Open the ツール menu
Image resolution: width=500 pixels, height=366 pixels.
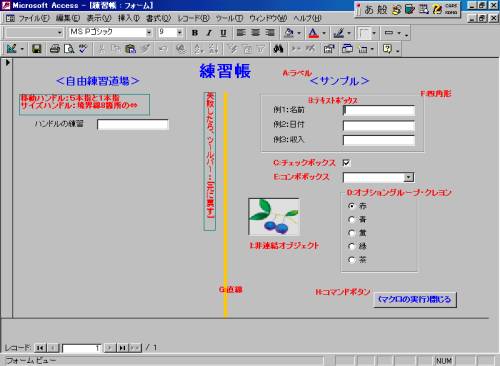pos(229,18)
